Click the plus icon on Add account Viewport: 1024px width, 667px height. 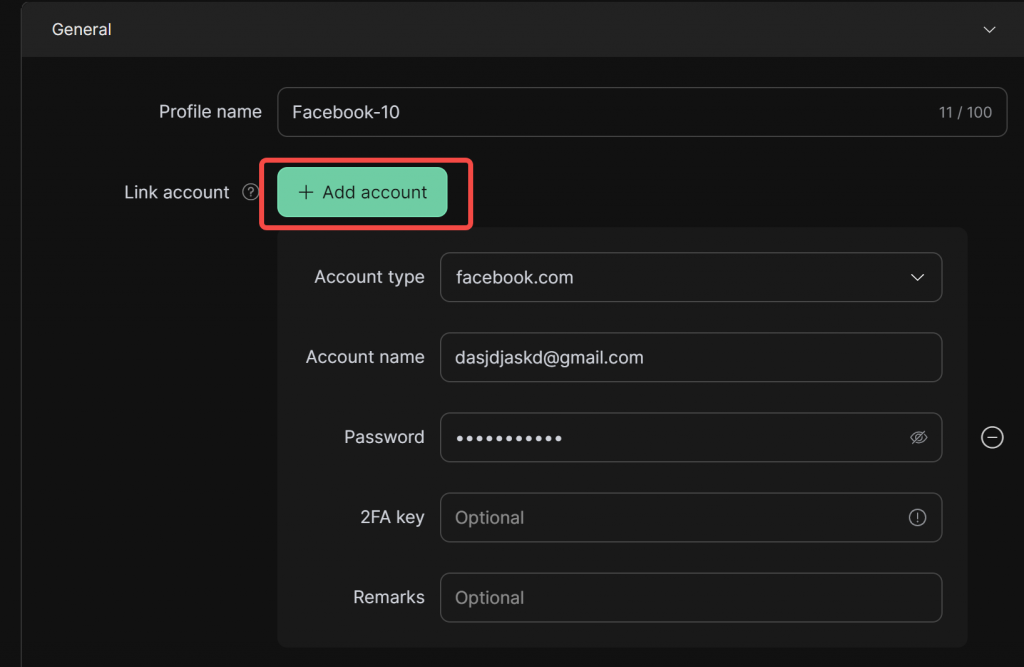click(x=306, y=192)
